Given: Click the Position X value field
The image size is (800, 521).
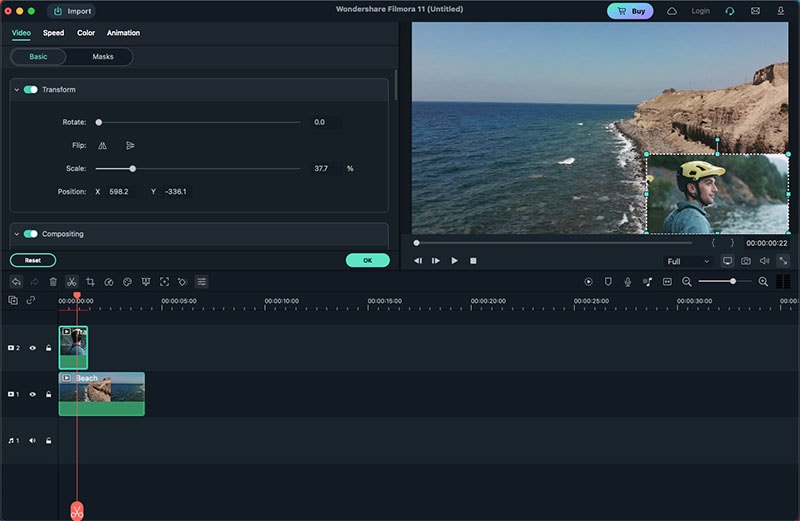Looking at the screenshot, I should click(x=119, y=192).
